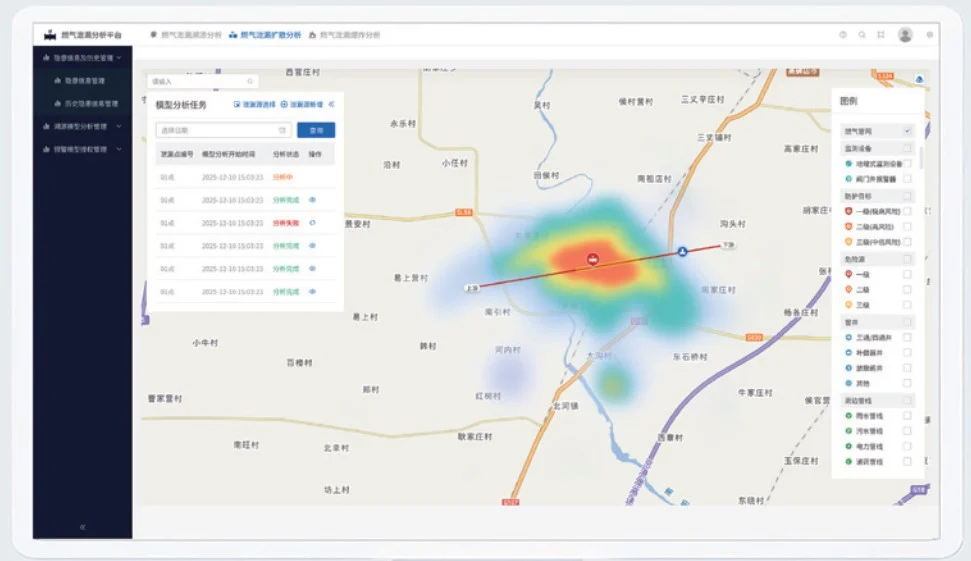Click the 分析失败 status text
The image size is (971, 561).
(285, 223)
